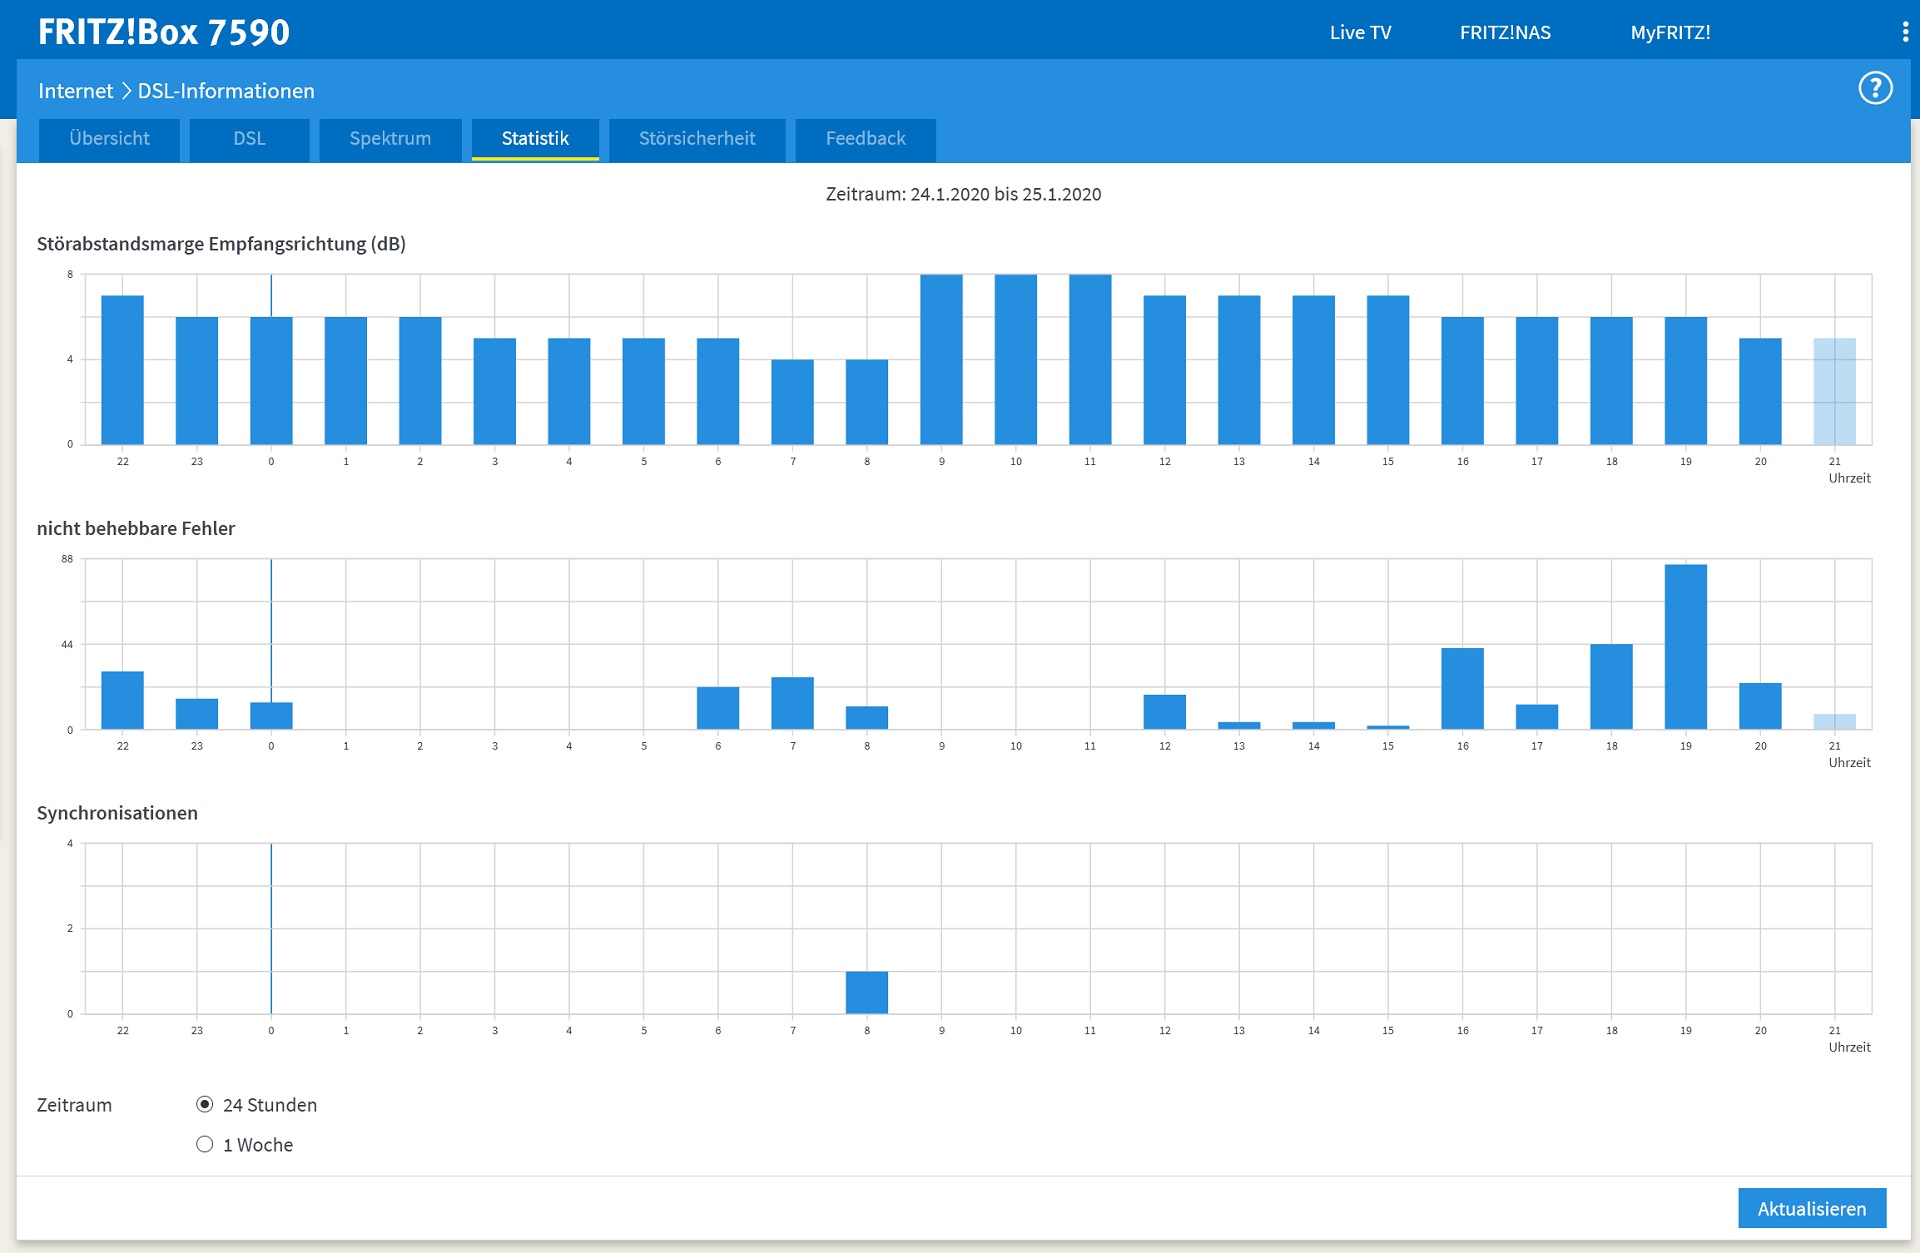Image resolution: width=1920 pixels, height=1253 pixels.
Task: Click the FRITZ!Box 7590 logo title
Action: pyautogui.click(x=164, y=32)
